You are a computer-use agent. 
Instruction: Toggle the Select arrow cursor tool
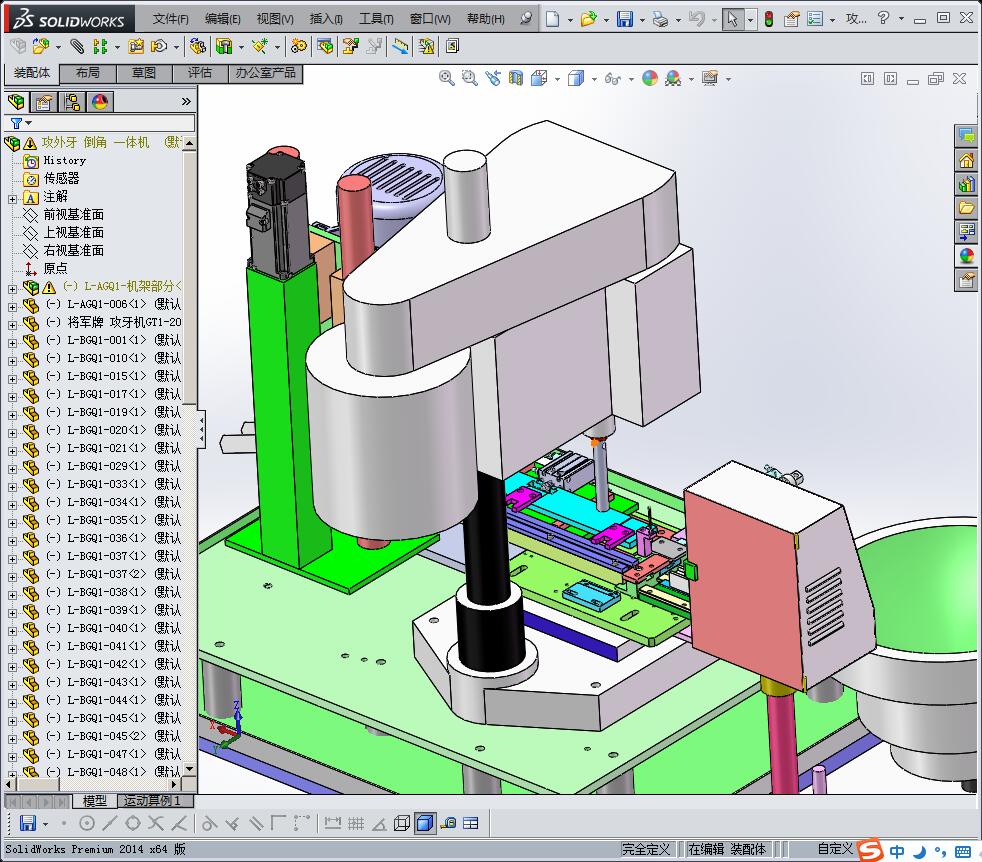pyautogui.click(x=733, y=19)
